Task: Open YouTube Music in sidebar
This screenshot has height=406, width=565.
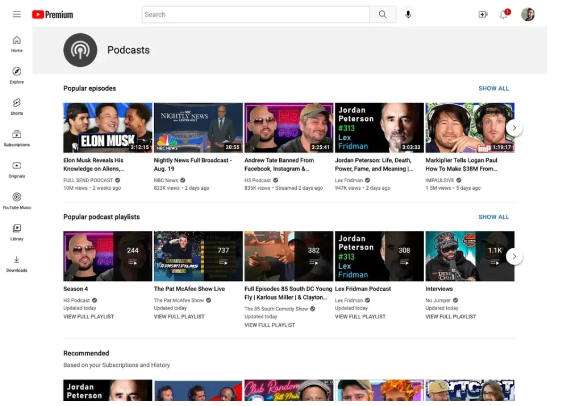Action: click(17, 201)
